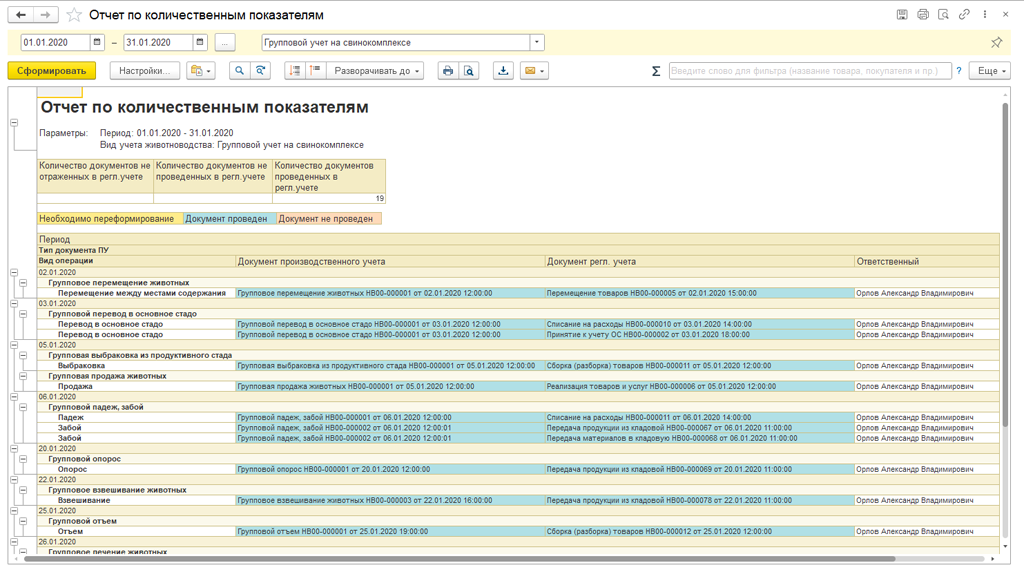Click the sum (sigma) icon
Screen dimensions: 1024x572
(656, 71)
